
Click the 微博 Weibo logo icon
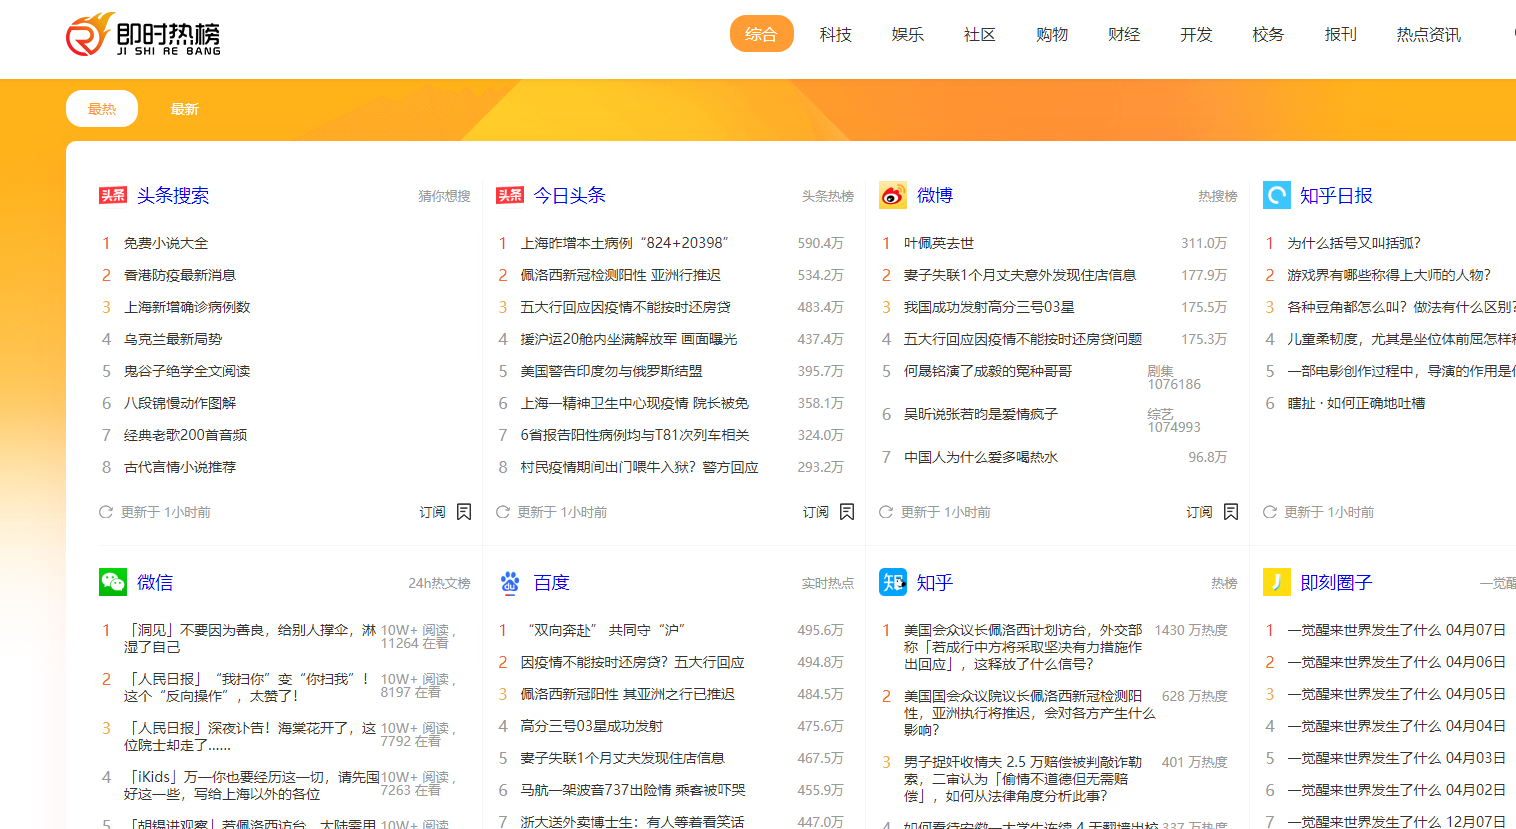click(x=893, y=195)
